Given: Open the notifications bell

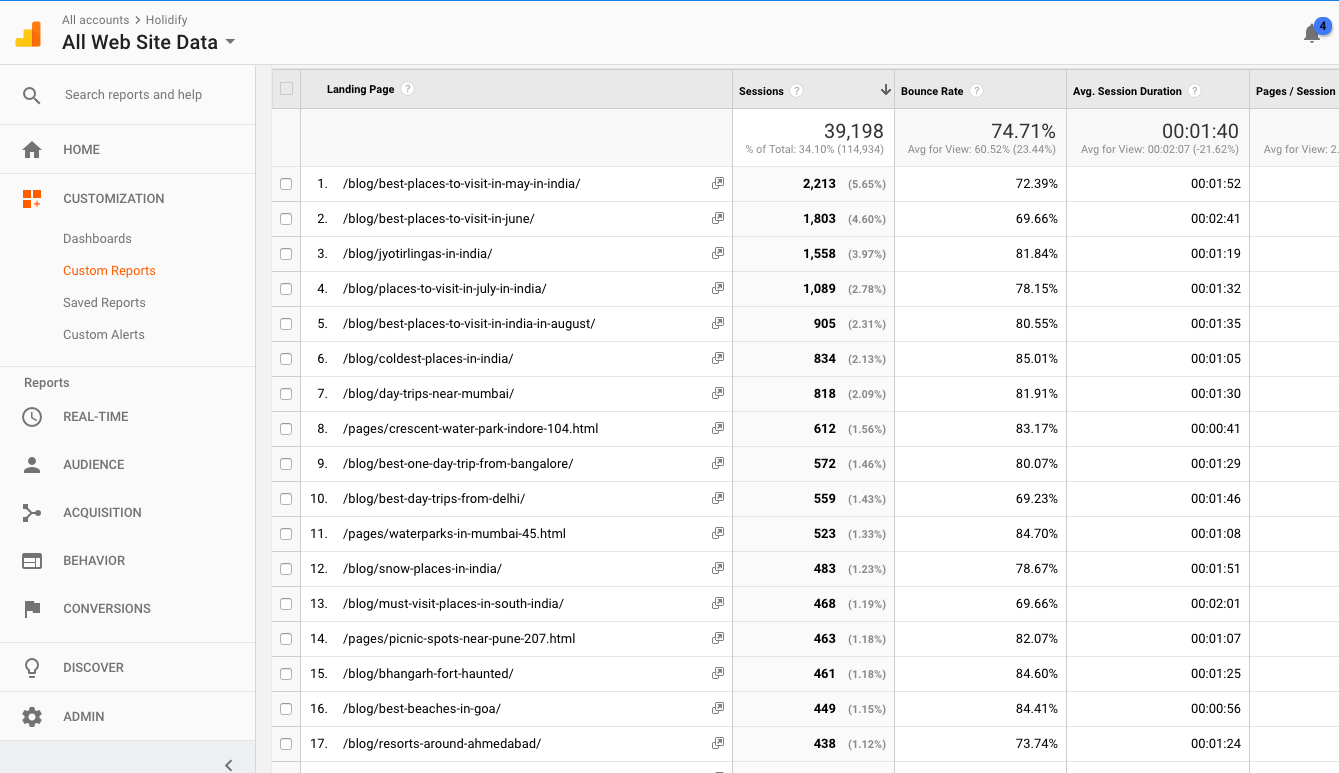Looking at the screenshot, I should (1312, 34).
